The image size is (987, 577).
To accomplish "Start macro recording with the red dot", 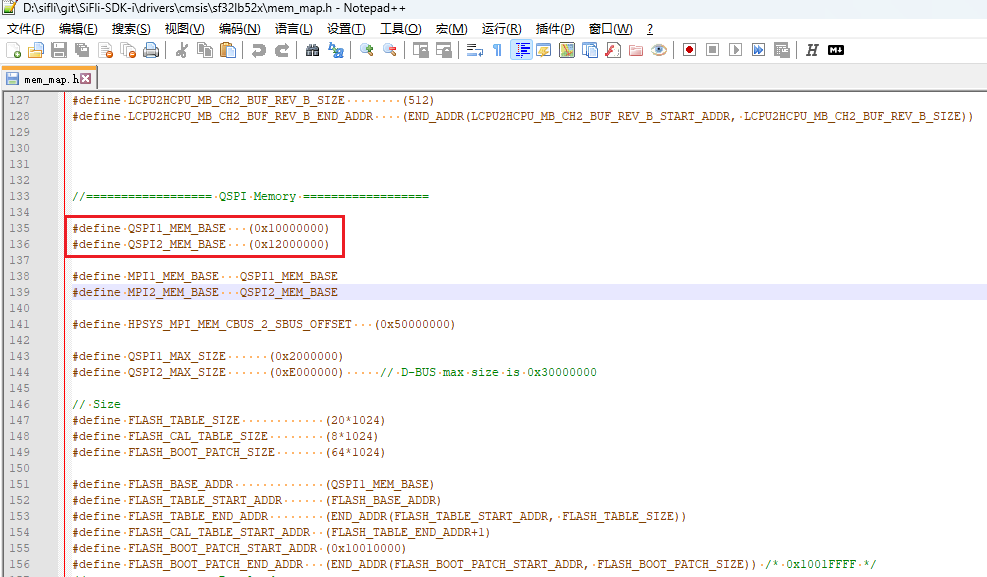I will (x=689, y=50).
